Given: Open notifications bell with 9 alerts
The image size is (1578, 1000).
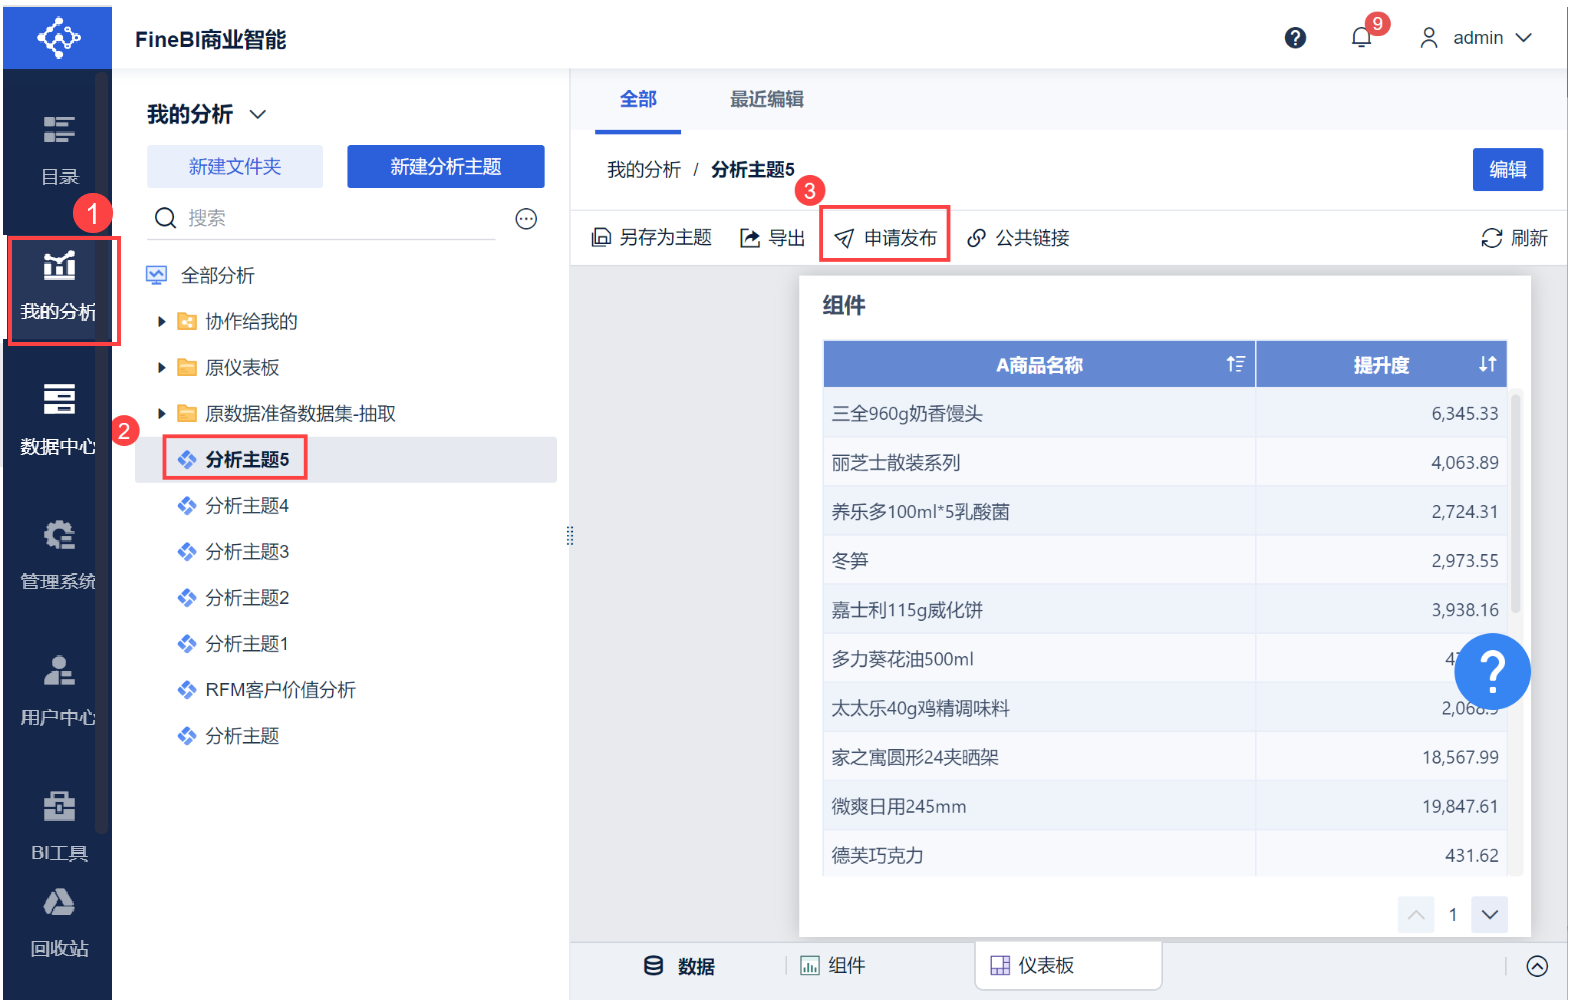Looking at the screenshot, I should click(1361, 38).
